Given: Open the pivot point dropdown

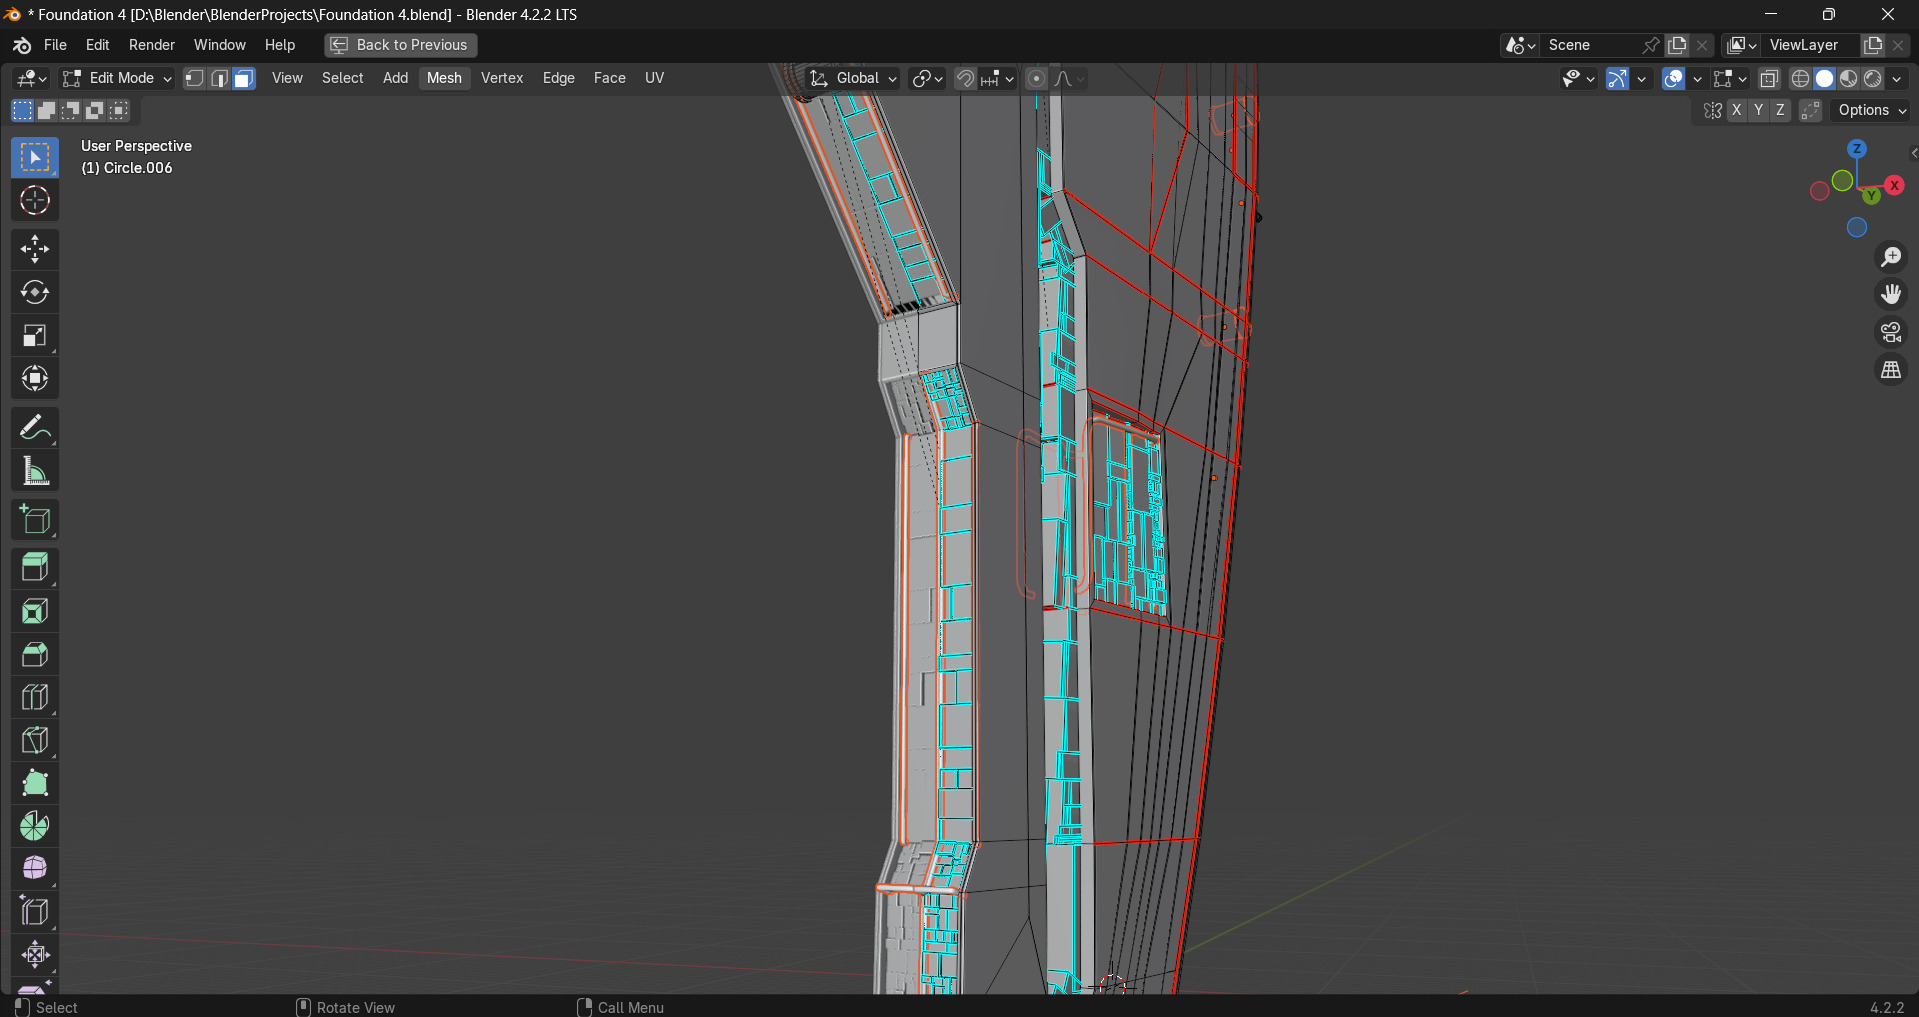Looking at the screenshot, I should coord(927,79).
